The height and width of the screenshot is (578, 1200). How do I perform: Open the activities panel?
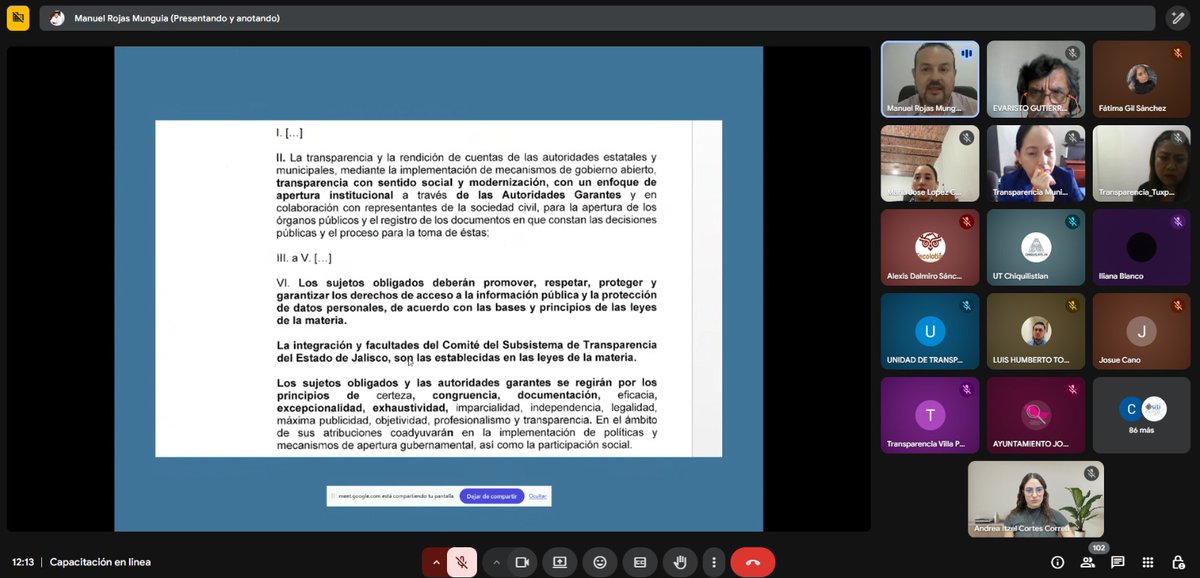(x=1149, y=562)
